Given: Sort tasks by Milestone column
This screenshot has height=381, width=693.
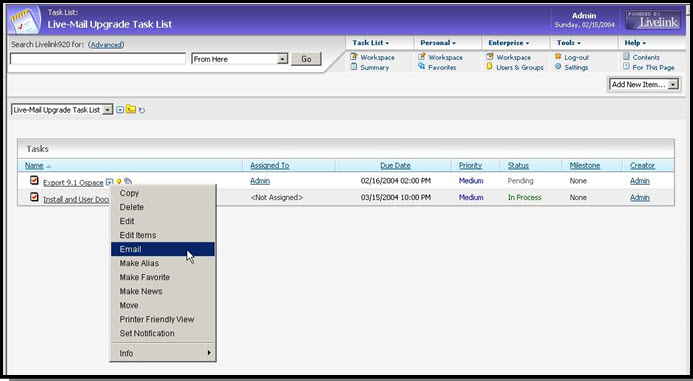Looking at the screenshot, I should (x=585, y=165).
